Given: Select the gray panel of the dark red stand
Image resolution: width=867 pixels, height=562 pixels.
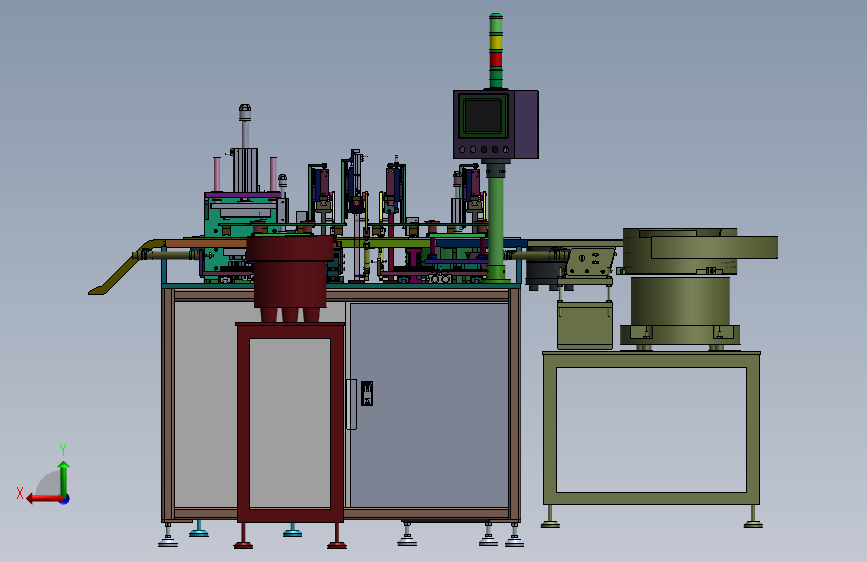Looking at the screenshot, I should click(x=290, y=423).
